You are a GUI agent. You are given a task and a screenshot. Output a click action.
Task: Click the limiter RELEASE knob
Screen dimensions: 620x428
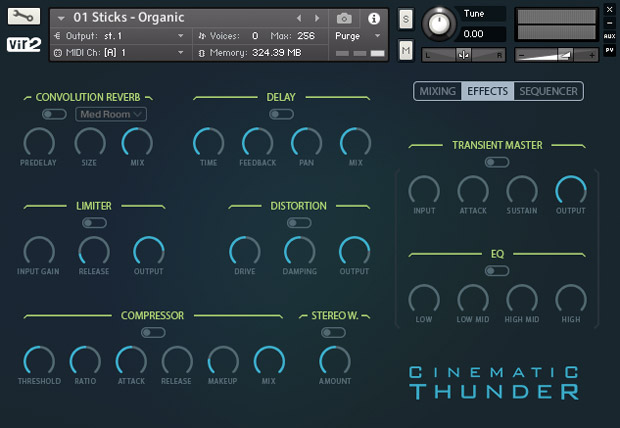coord(94,251)
